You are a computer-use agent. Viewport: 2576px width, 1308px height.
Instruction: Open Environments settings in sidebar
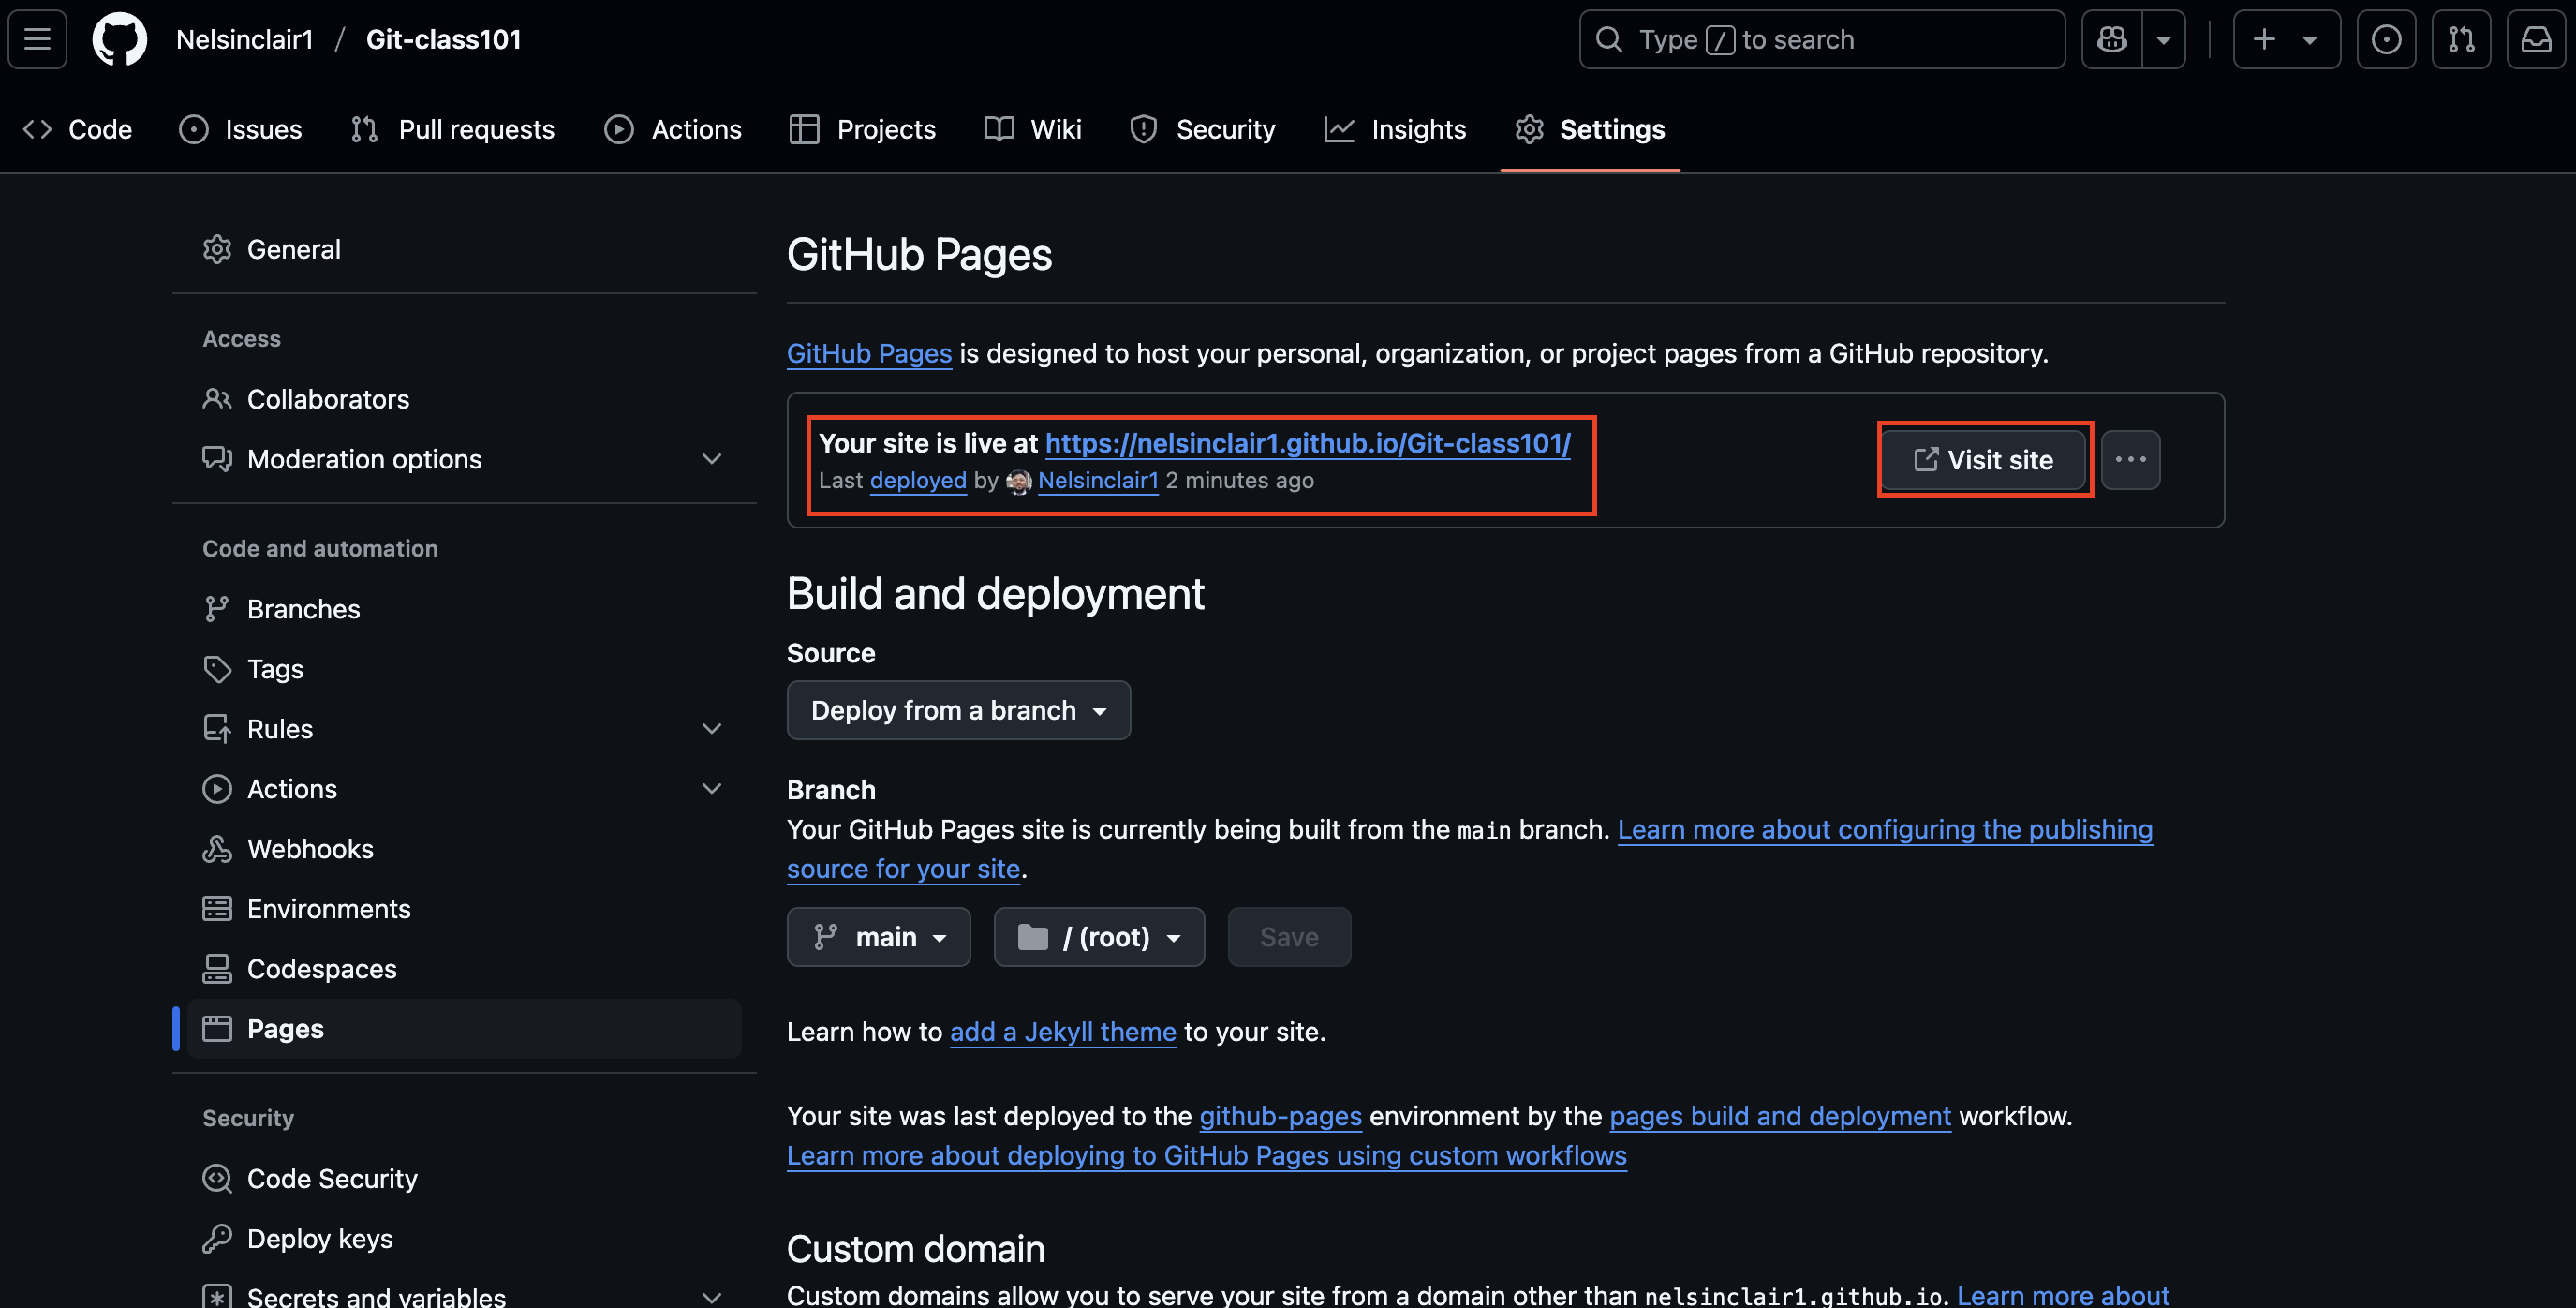pos(464,909)
